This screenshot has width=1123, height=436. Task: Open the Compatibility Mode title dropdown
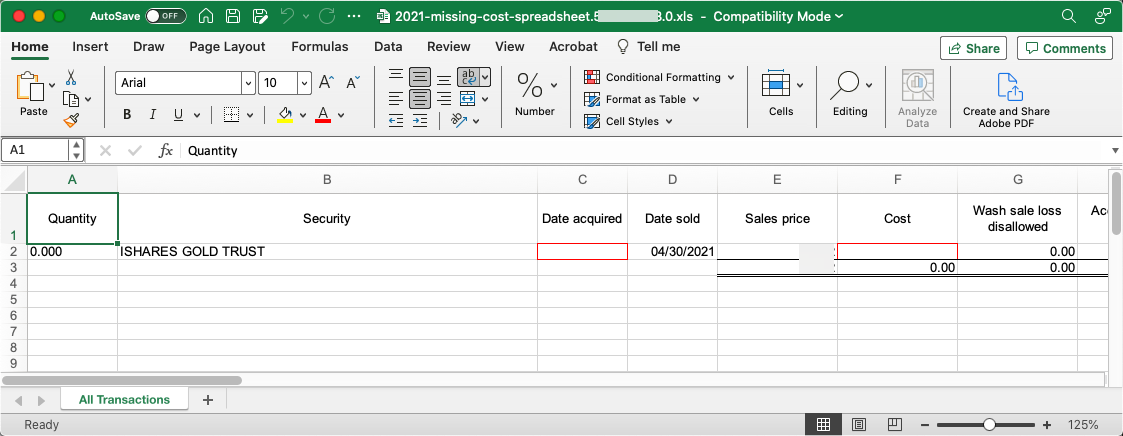[x=779, y=16]
